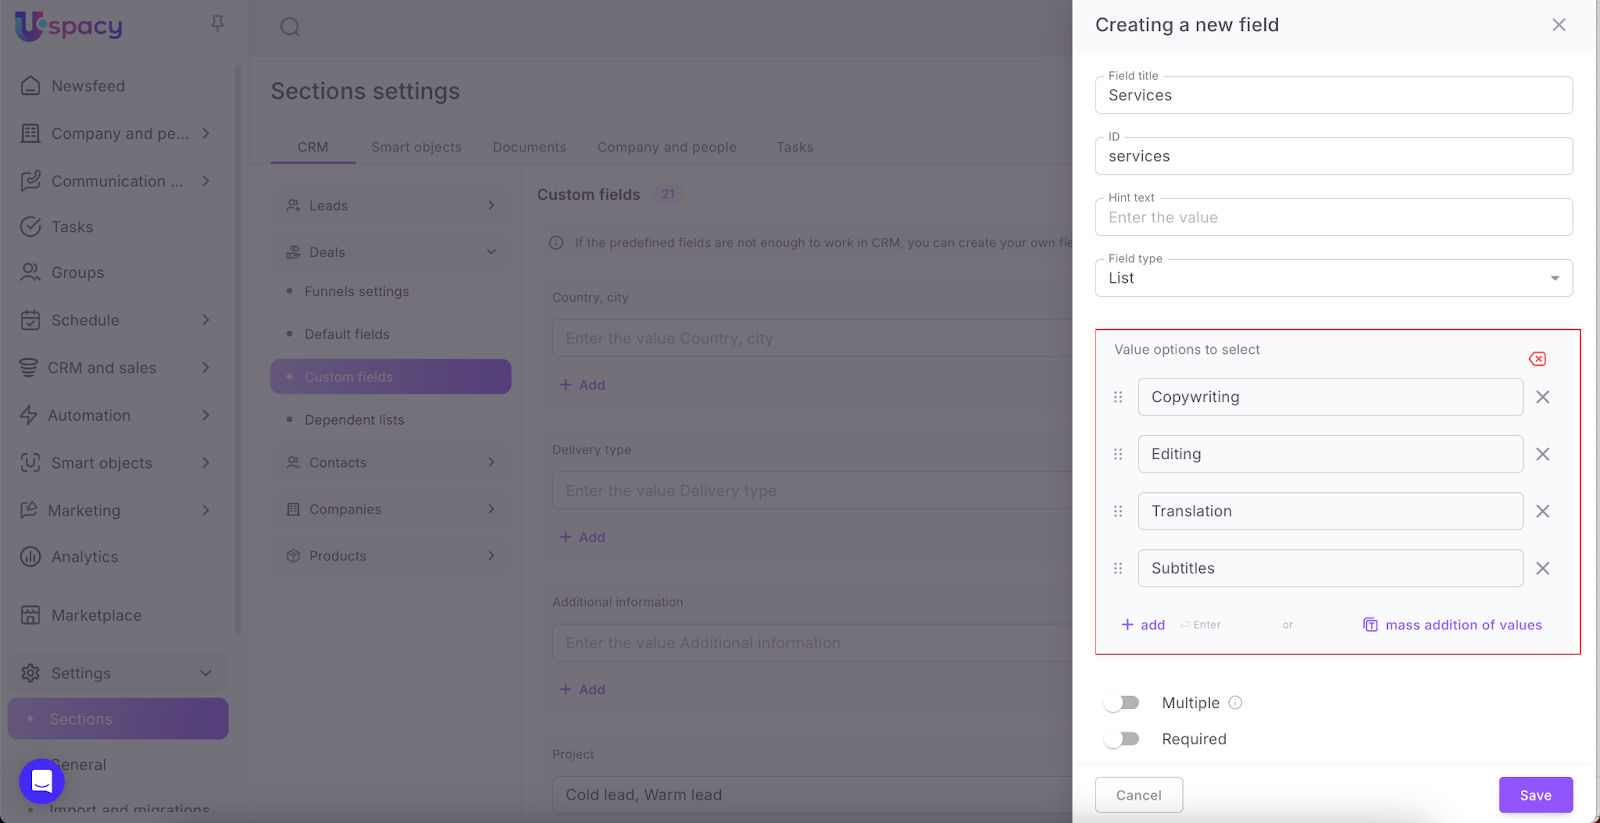Viewport: 1600px width, 823px height.
Task: Click the clear all values icon
Action: (x=1537, y=359)
